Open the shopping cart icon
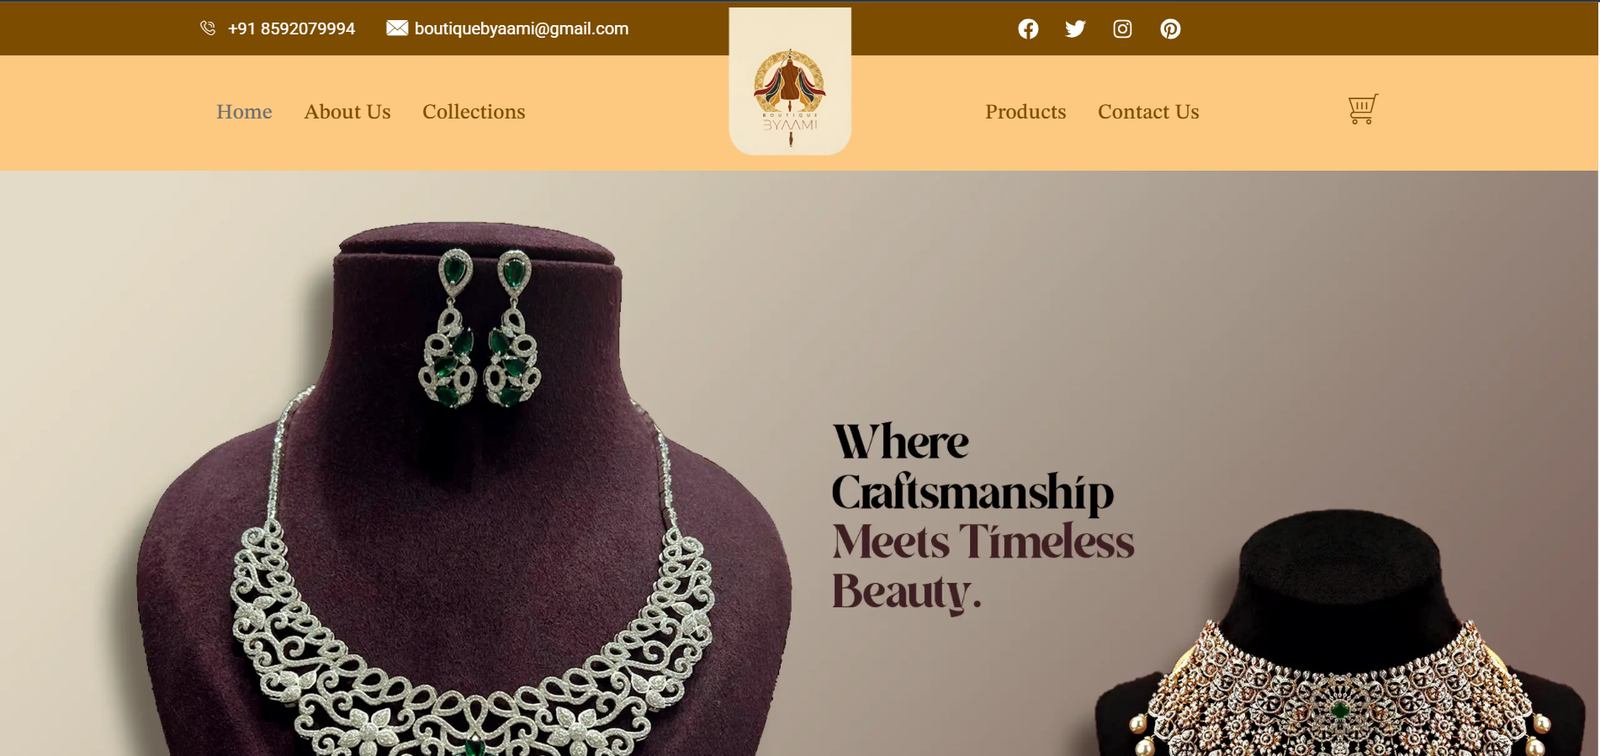 1362,109
